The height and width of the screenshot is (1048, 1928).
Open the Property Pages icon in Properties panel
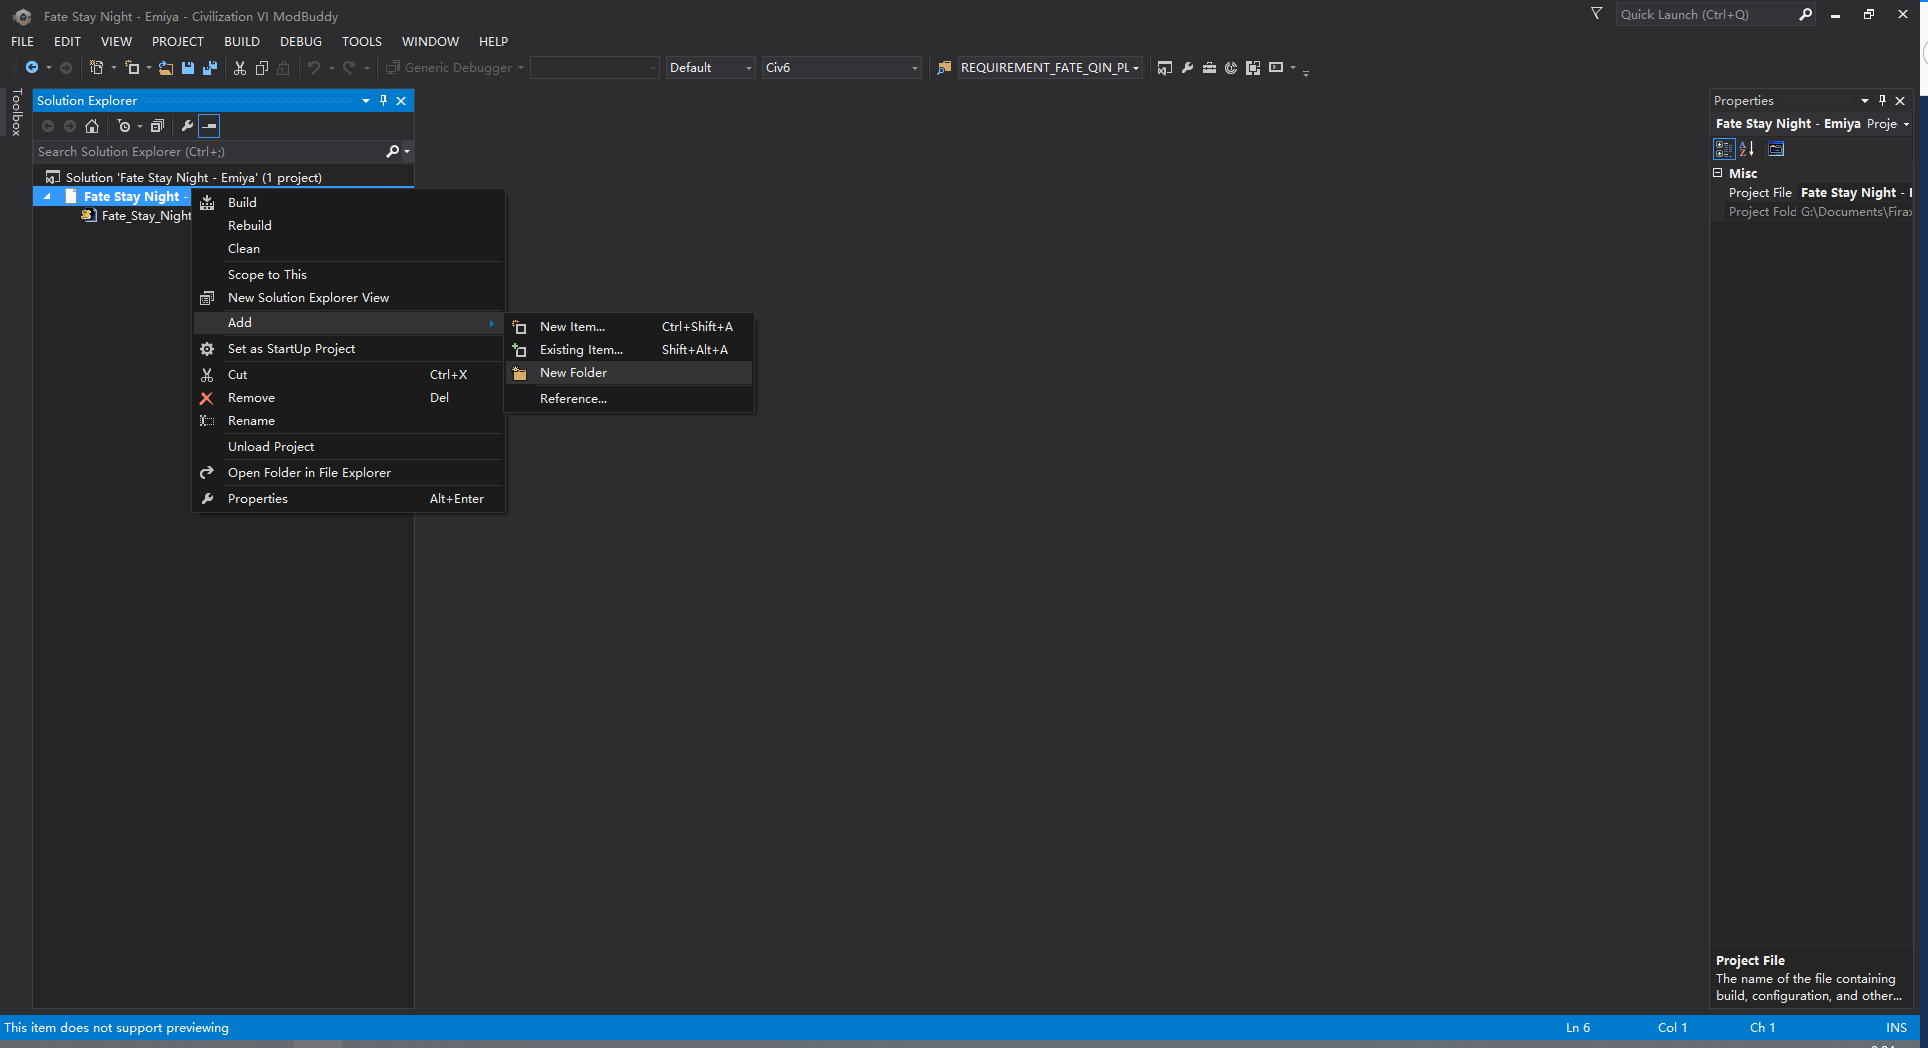(x=1776, y=149)
